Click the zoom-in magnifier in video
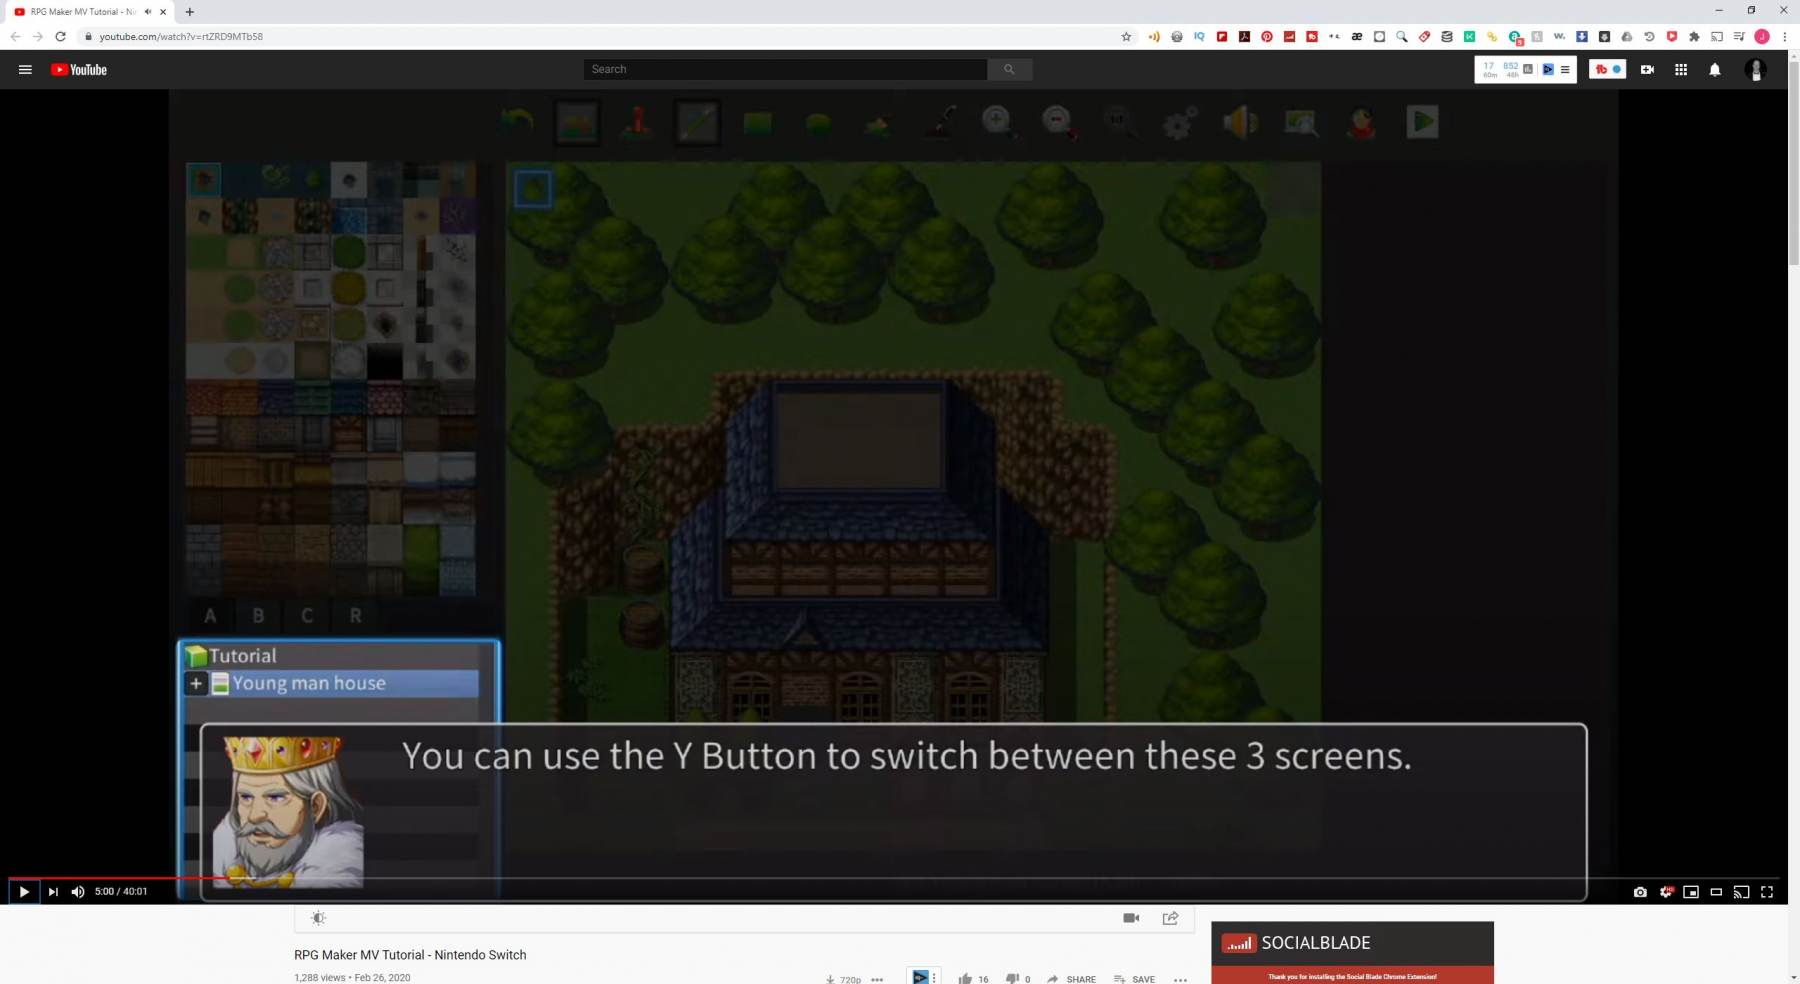 [997, 122]
